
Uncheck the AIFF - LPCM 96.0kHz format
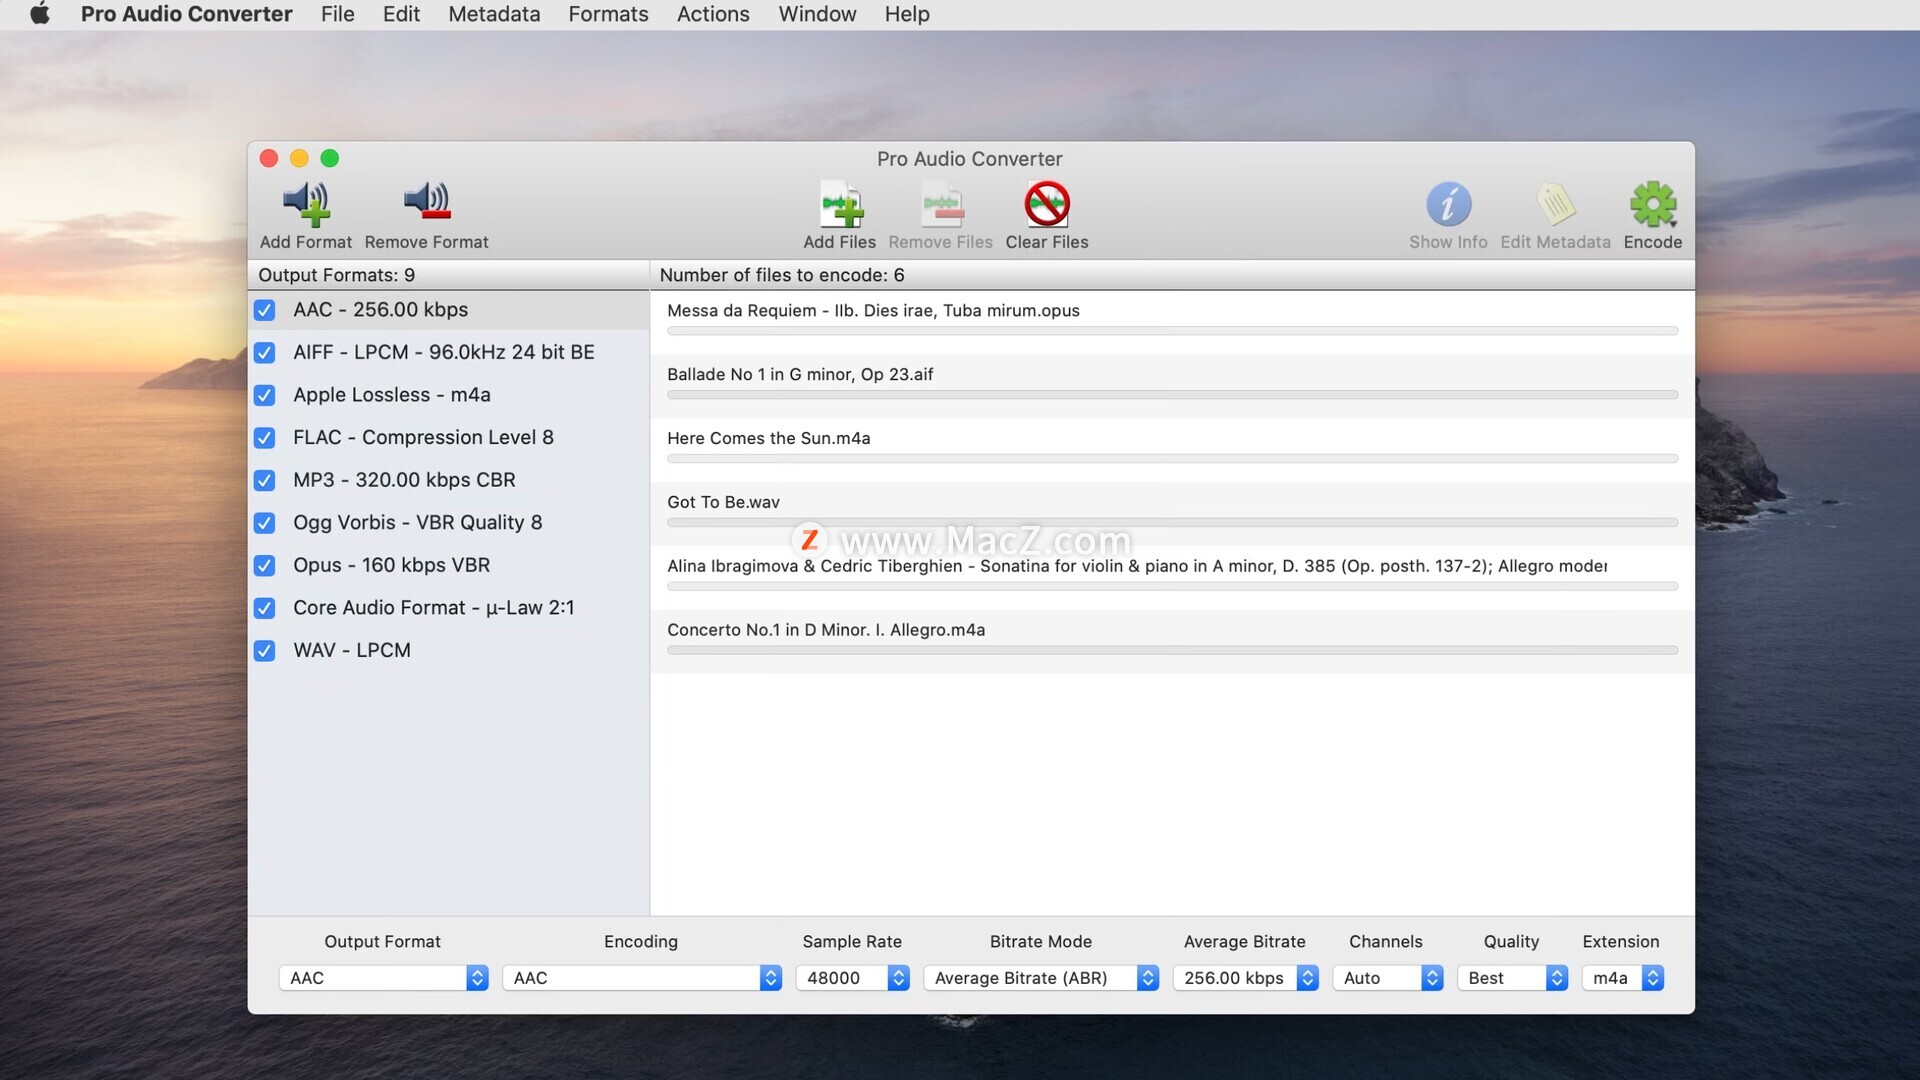pyautogui.click(x=265, y=353)
